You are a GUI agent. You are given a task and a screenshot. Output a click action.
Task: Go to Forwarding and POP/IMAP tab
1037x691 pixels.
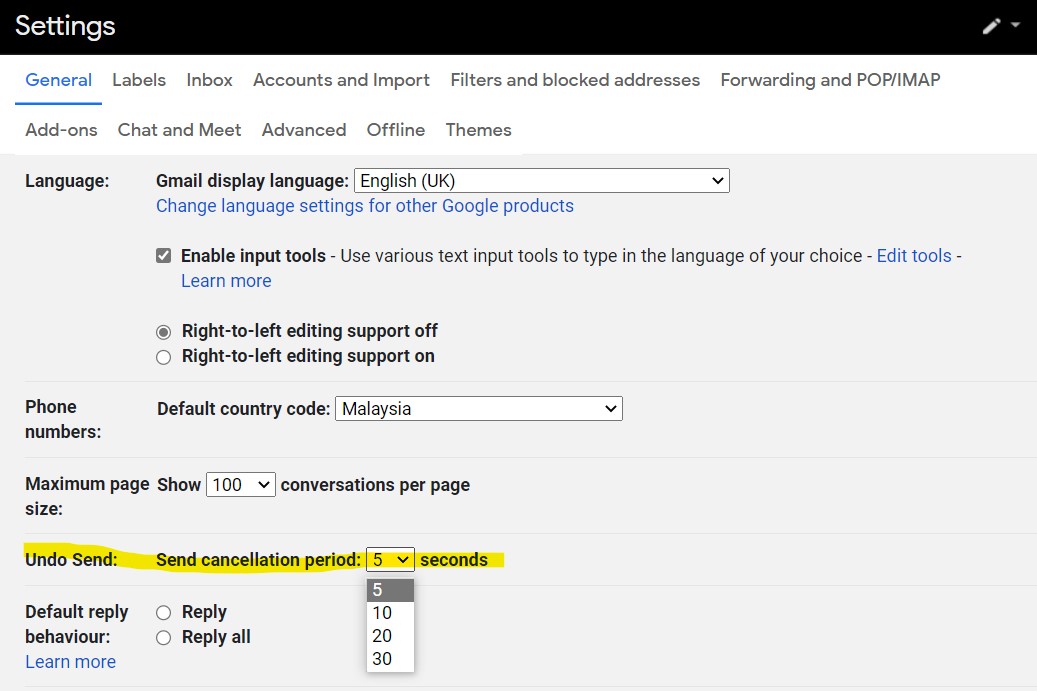[830, 80]
